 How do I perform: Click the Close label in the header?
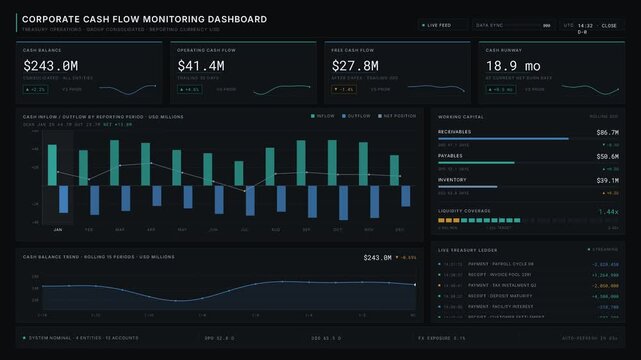click(609, 25)
